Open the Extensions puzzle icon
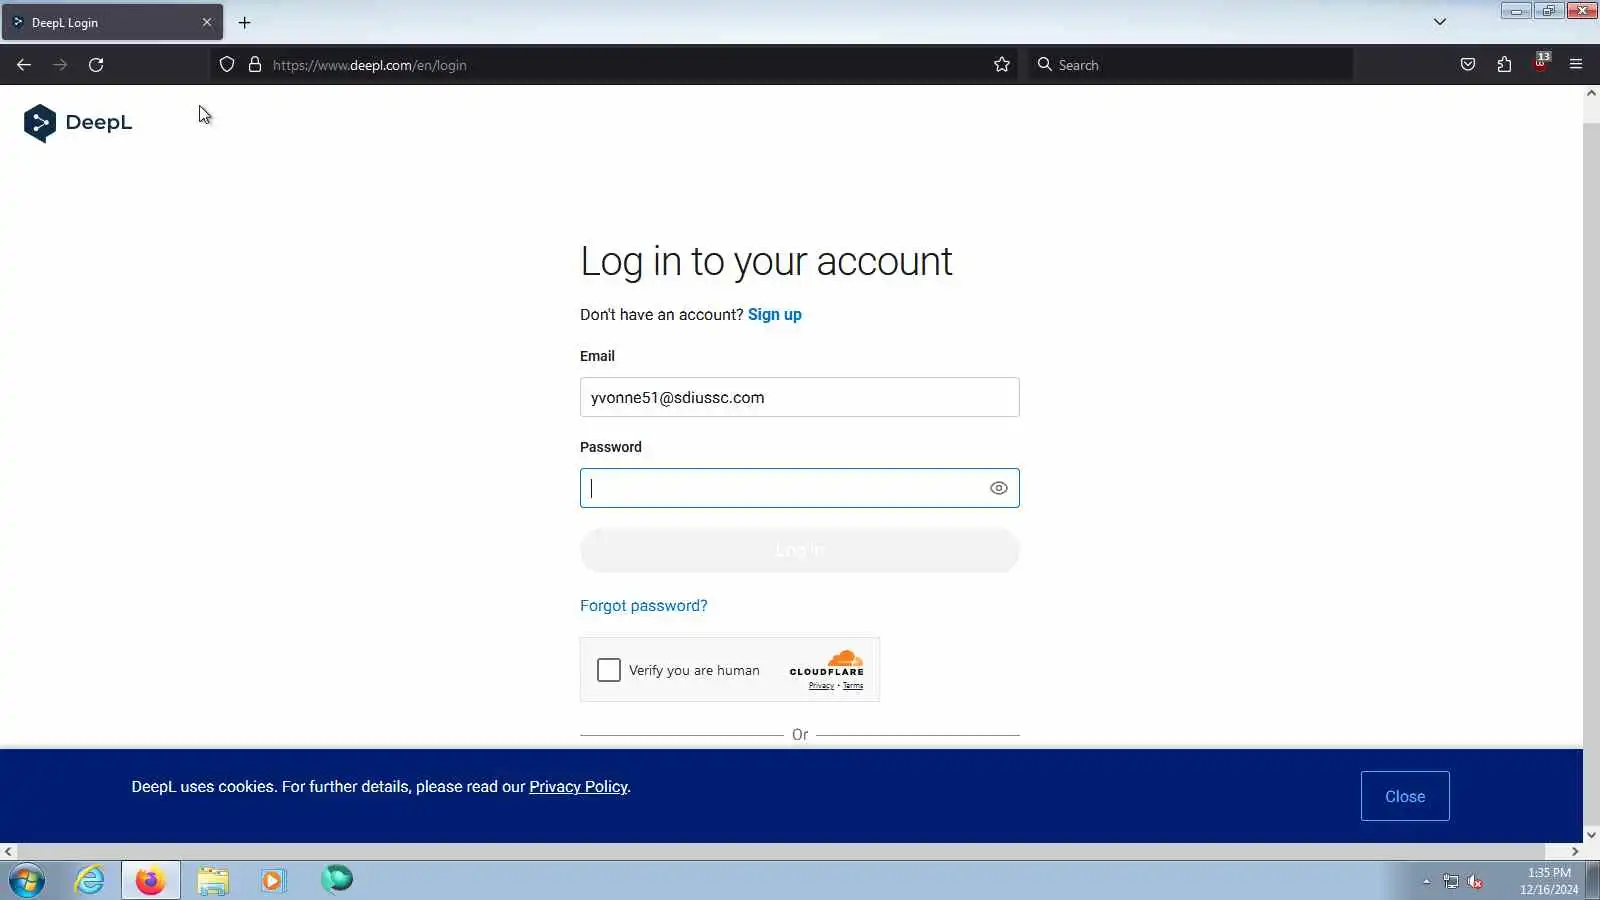This screenshot has width=1600, height=900. point(1504,65)
